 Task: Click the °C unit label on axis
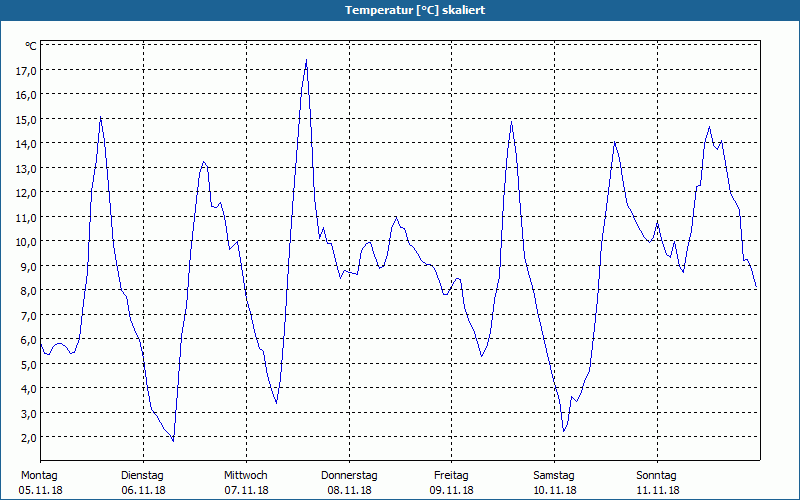31,46
